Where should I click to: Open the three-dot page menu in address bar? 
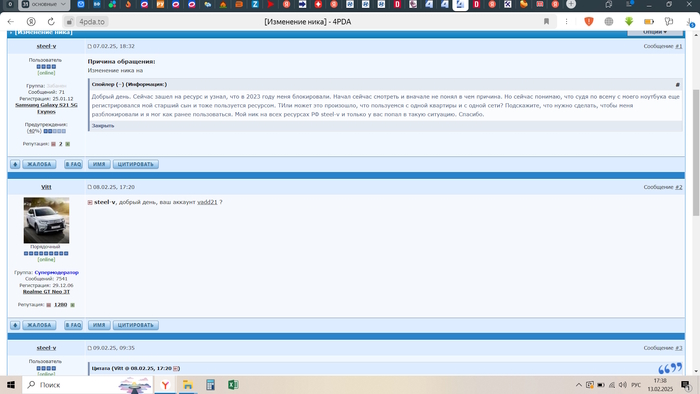coord(566,21)
